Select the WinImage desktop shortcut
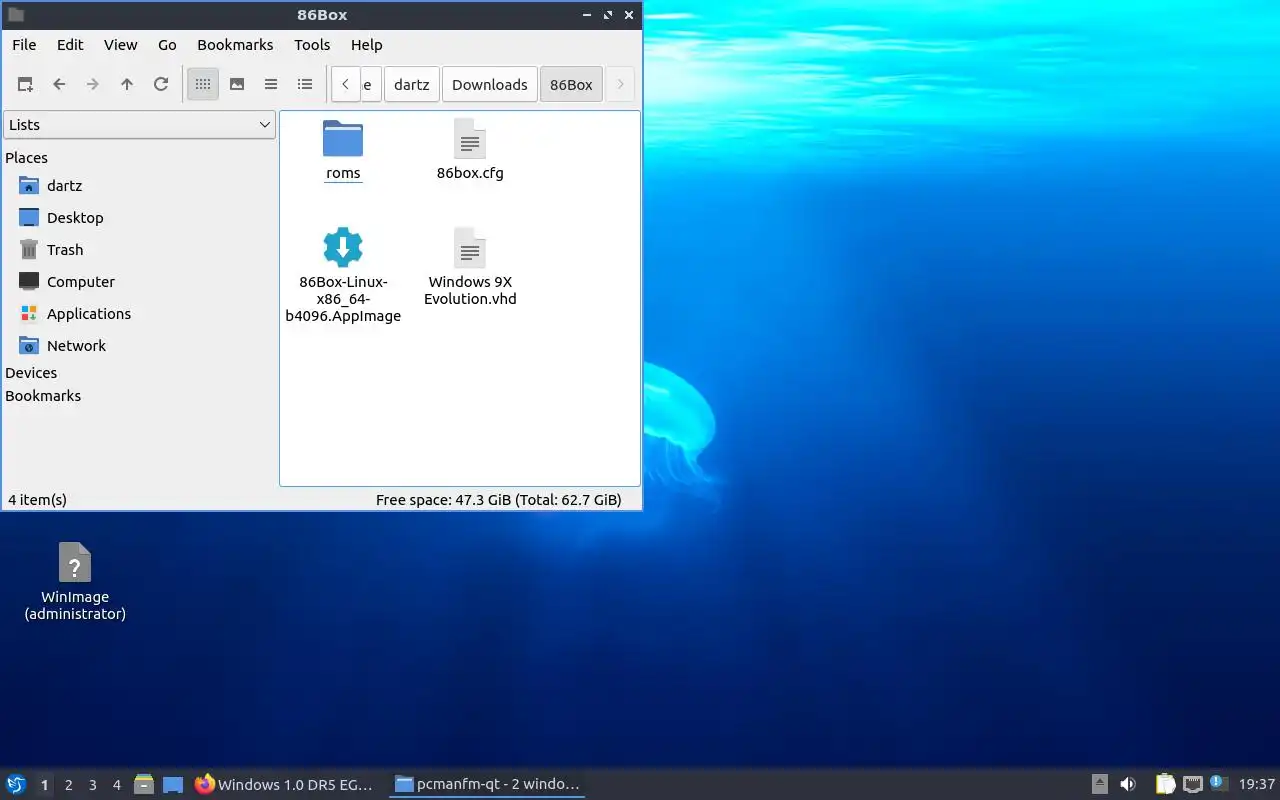 [75, 563]
